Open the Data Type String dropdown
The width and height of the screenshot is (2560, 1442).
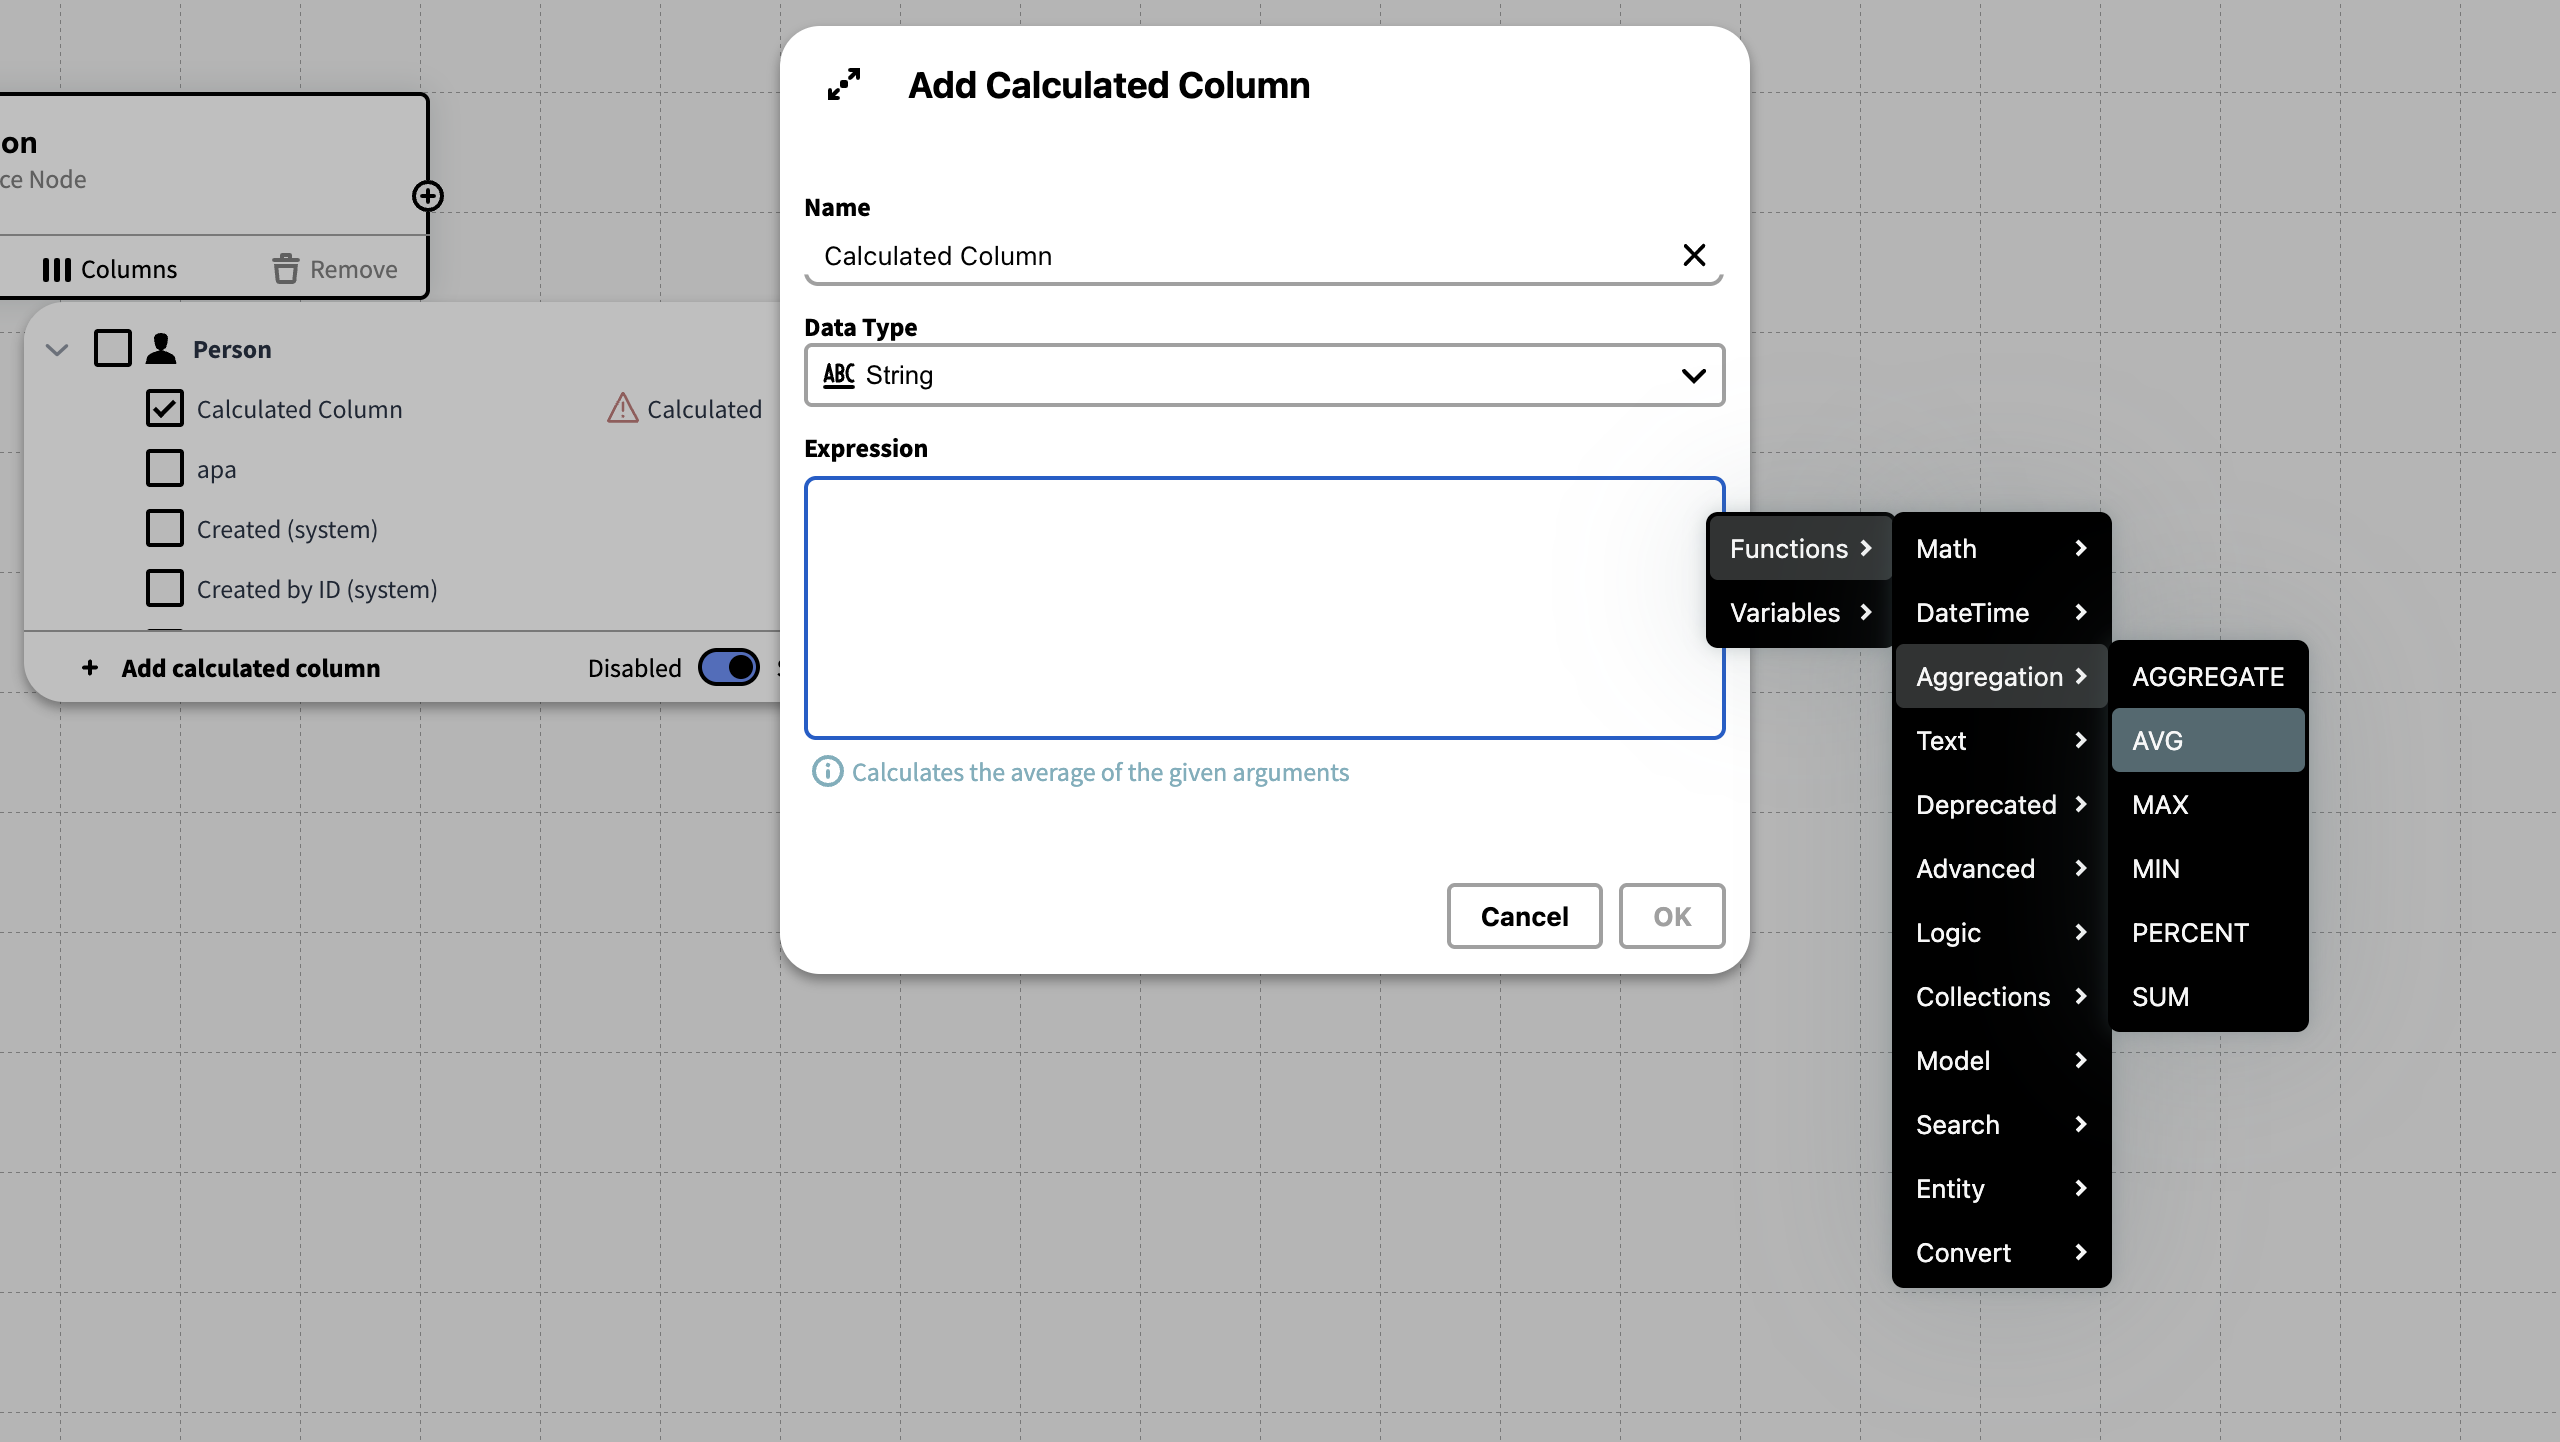pyautogui.click(x=1264, y=375)
